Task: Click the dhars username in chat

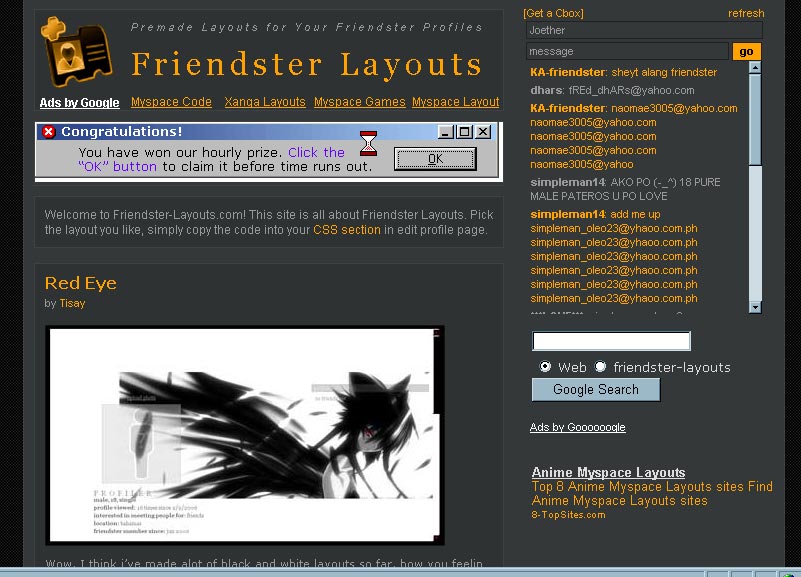Action: (x=546, y=90)
